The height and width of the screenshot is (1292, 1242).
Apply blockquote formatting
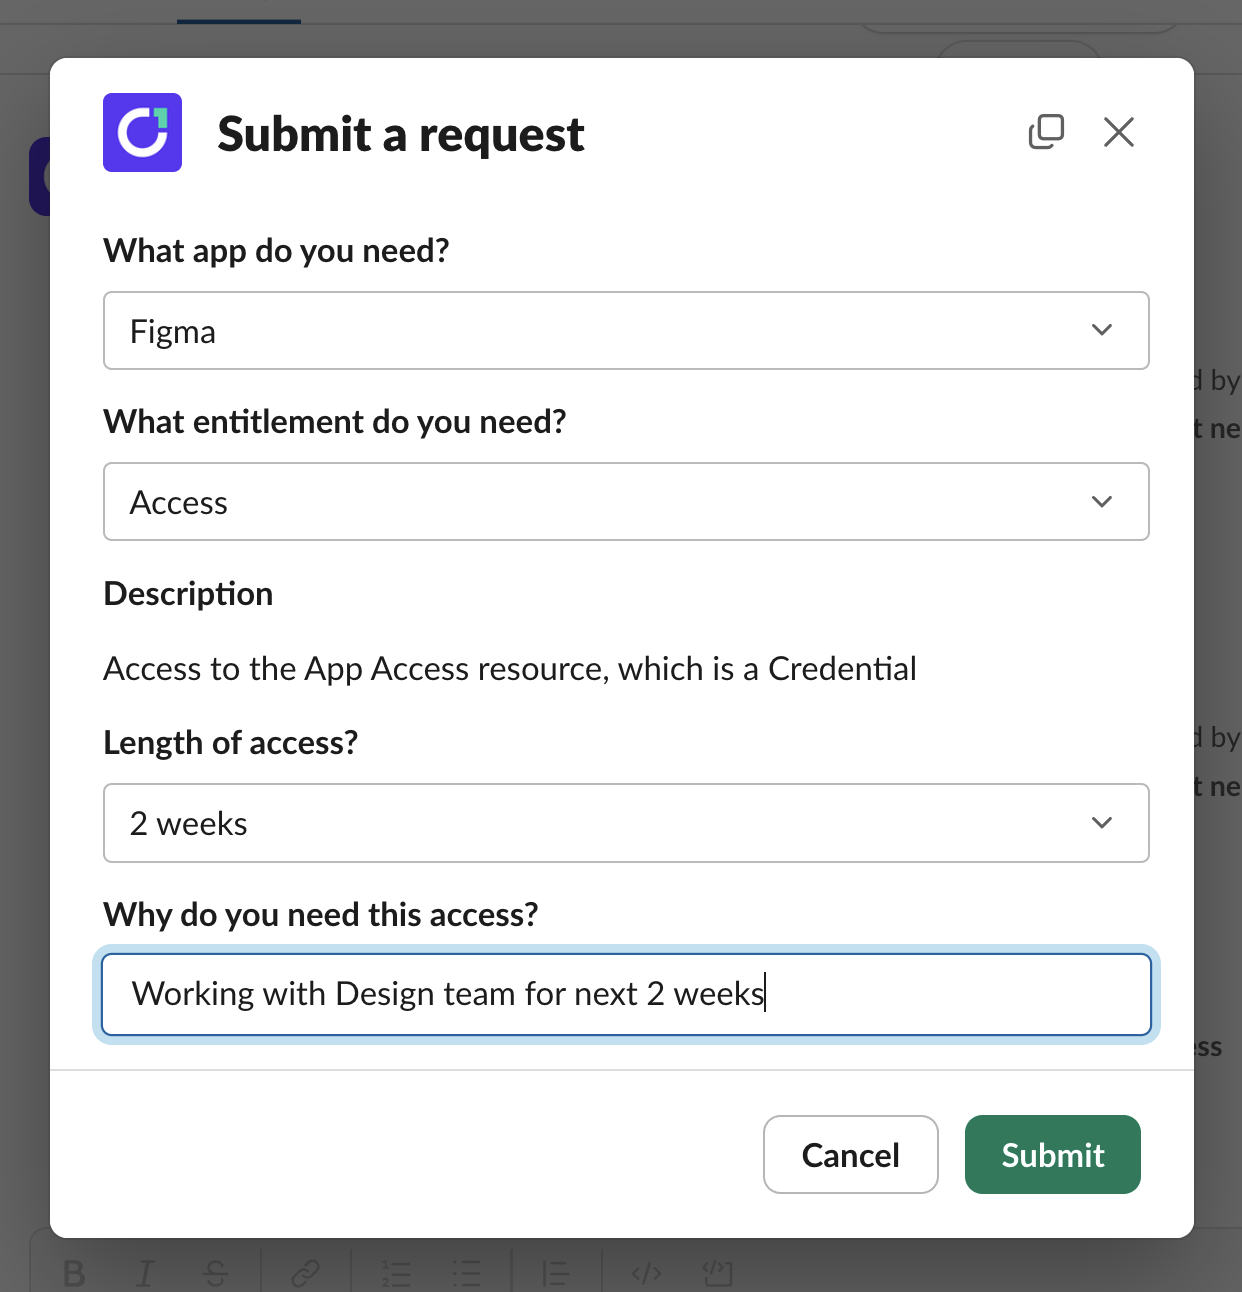click(x=556, y=1274)
